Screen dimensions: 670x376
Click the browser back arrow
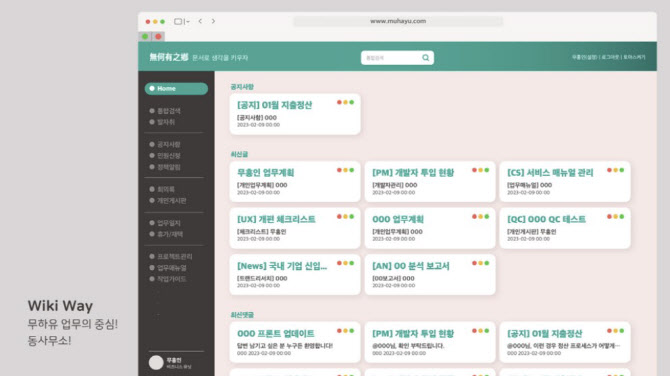(x=200, y=21)
